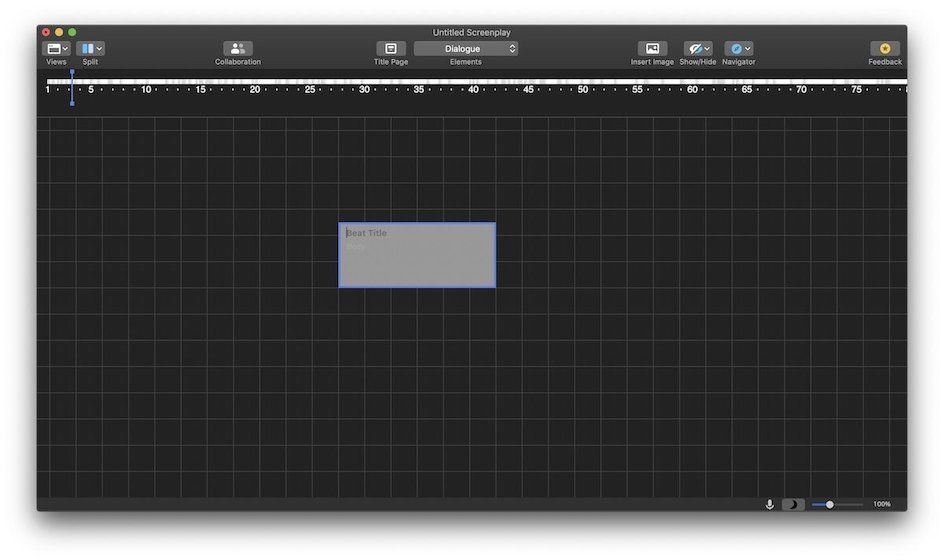The height and width of the screenshot is (560, 944).
Task: Adjust the zoom slider in status bar
Action: coord(830,504)
